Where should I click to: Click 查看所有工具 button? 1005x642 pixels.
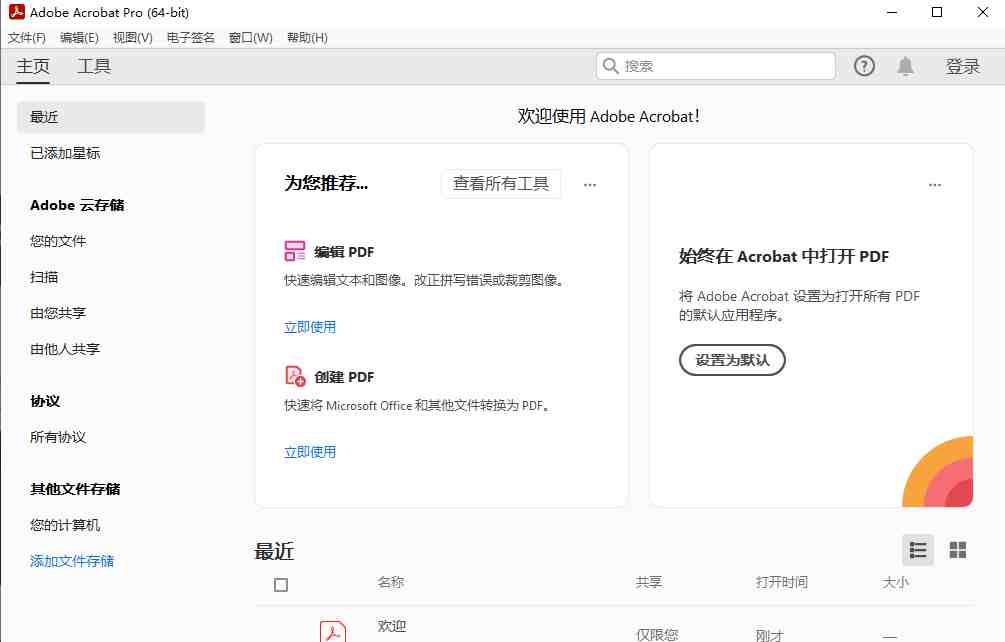pos(501,183)
